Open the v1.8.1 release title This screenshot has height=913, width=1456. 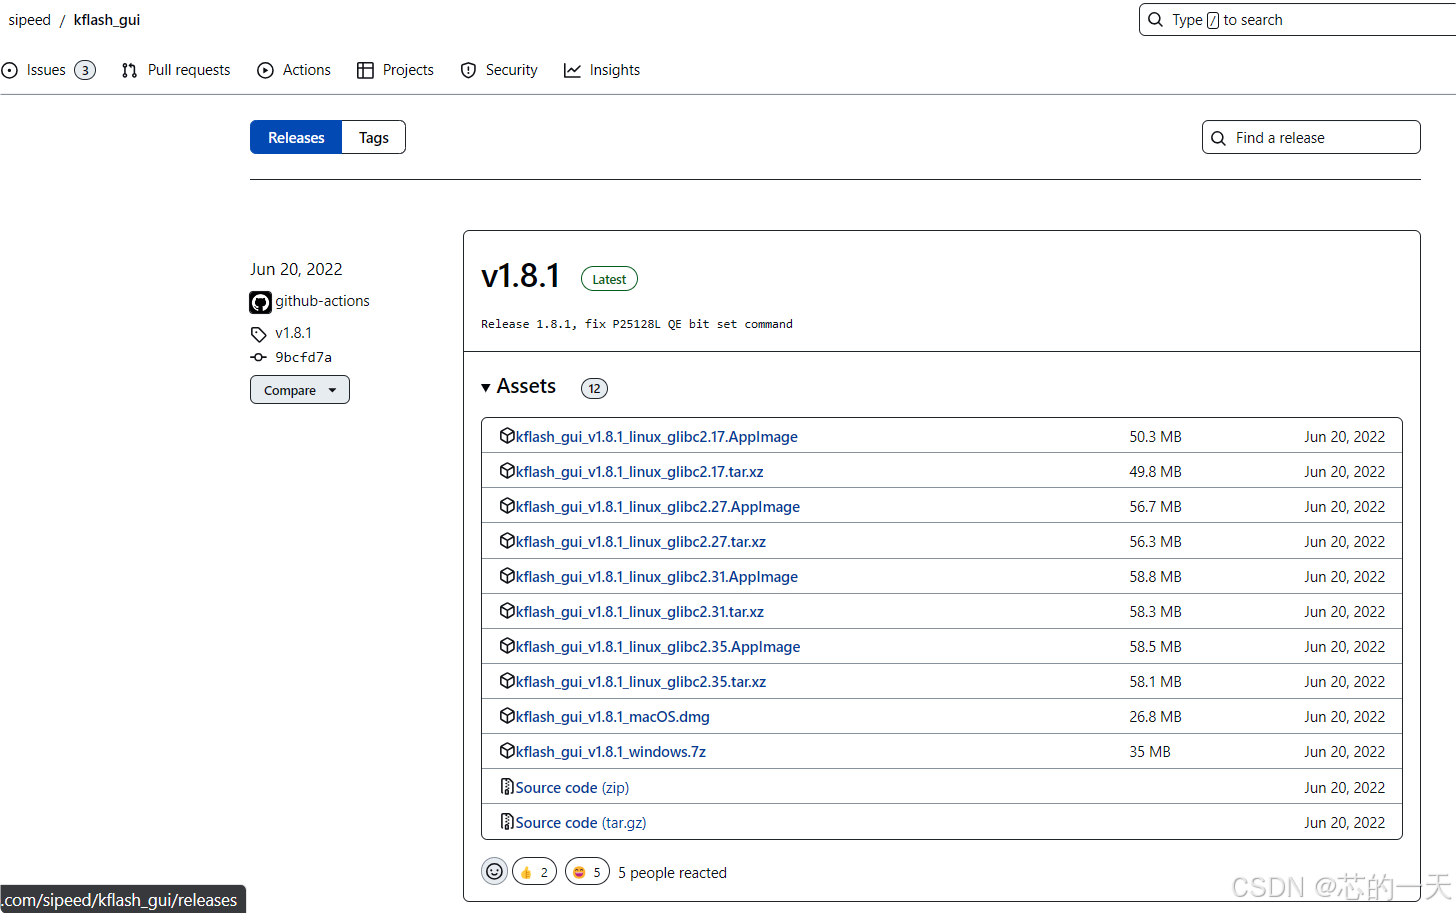pyautogui.click(x=520, y=276)
